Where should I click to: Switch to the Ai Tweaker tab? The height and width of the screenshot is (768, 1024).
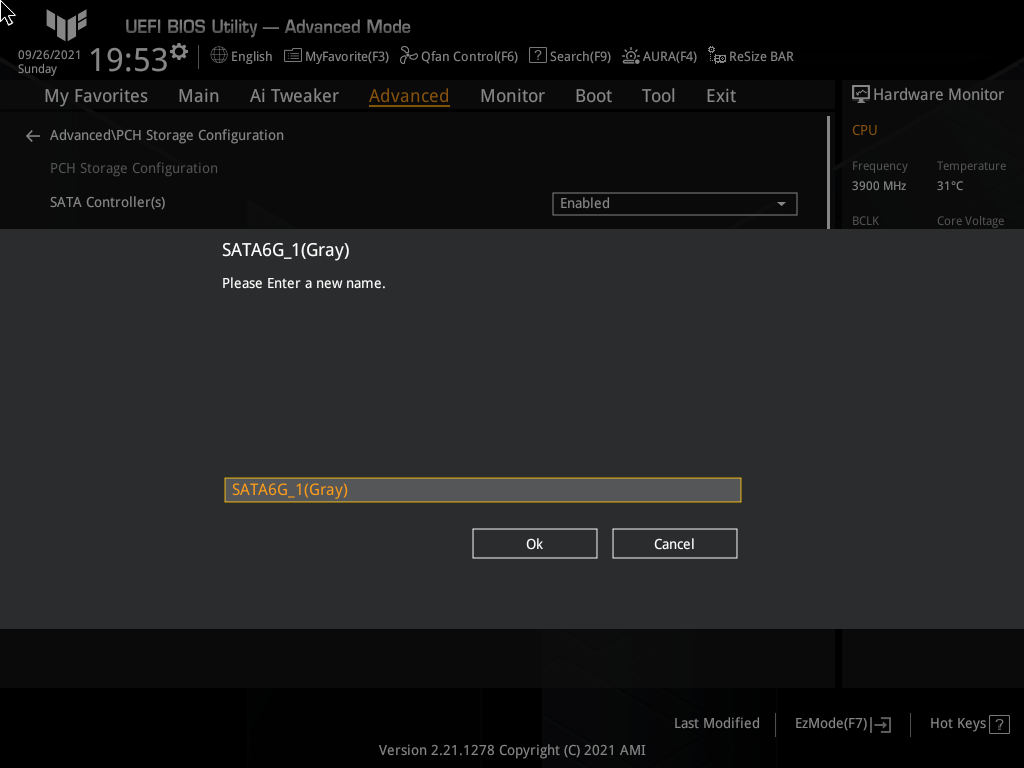pos(294,95)
